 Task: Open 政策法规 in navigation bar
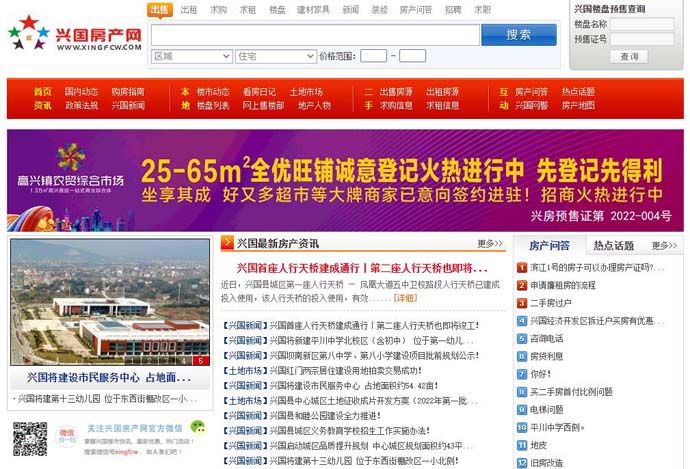pos(81,105)
